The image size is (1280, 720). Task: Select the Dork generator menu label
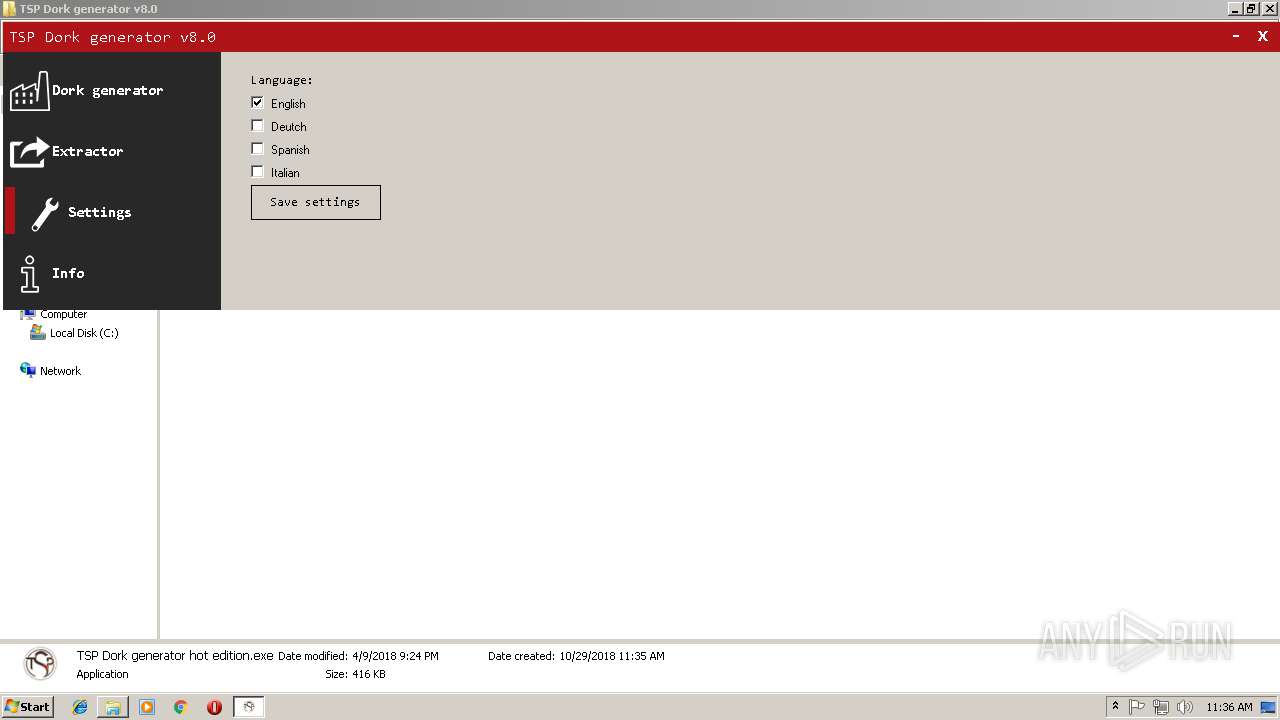pyautogui.click(x=107, y=90)
